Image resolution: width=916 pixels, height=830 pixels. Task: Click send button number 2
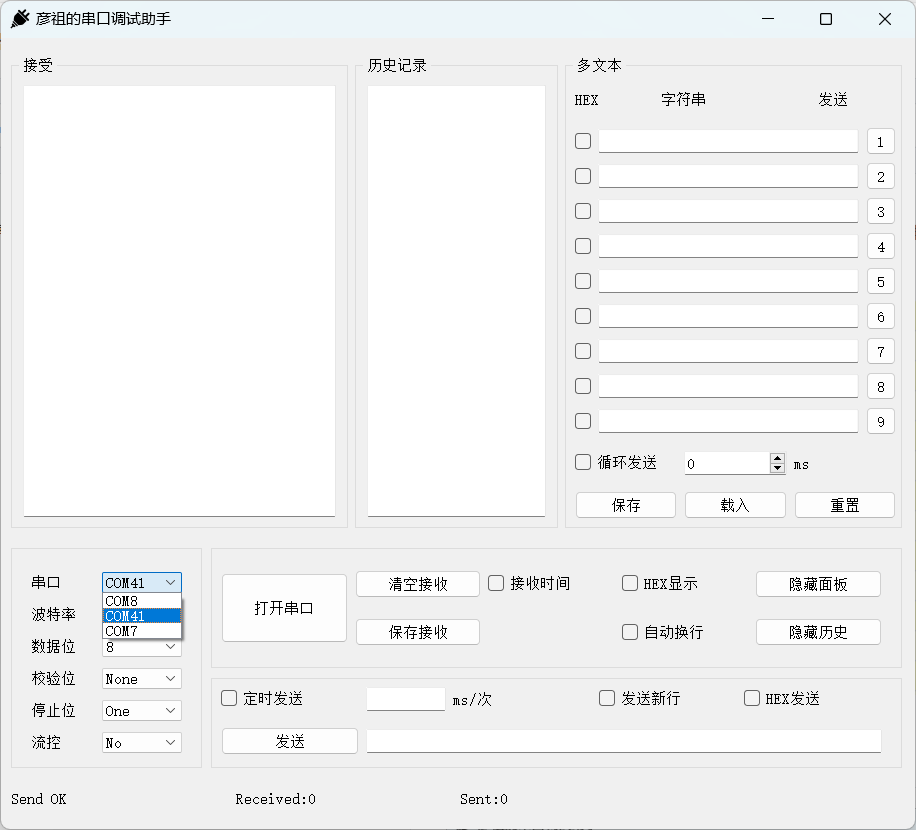click(881, 176)
